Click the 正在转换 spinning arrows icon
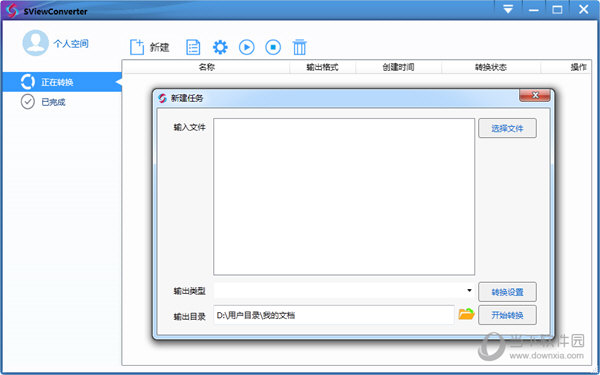The width and height of the screenshot is (600, 375). [x=28, y=82]
